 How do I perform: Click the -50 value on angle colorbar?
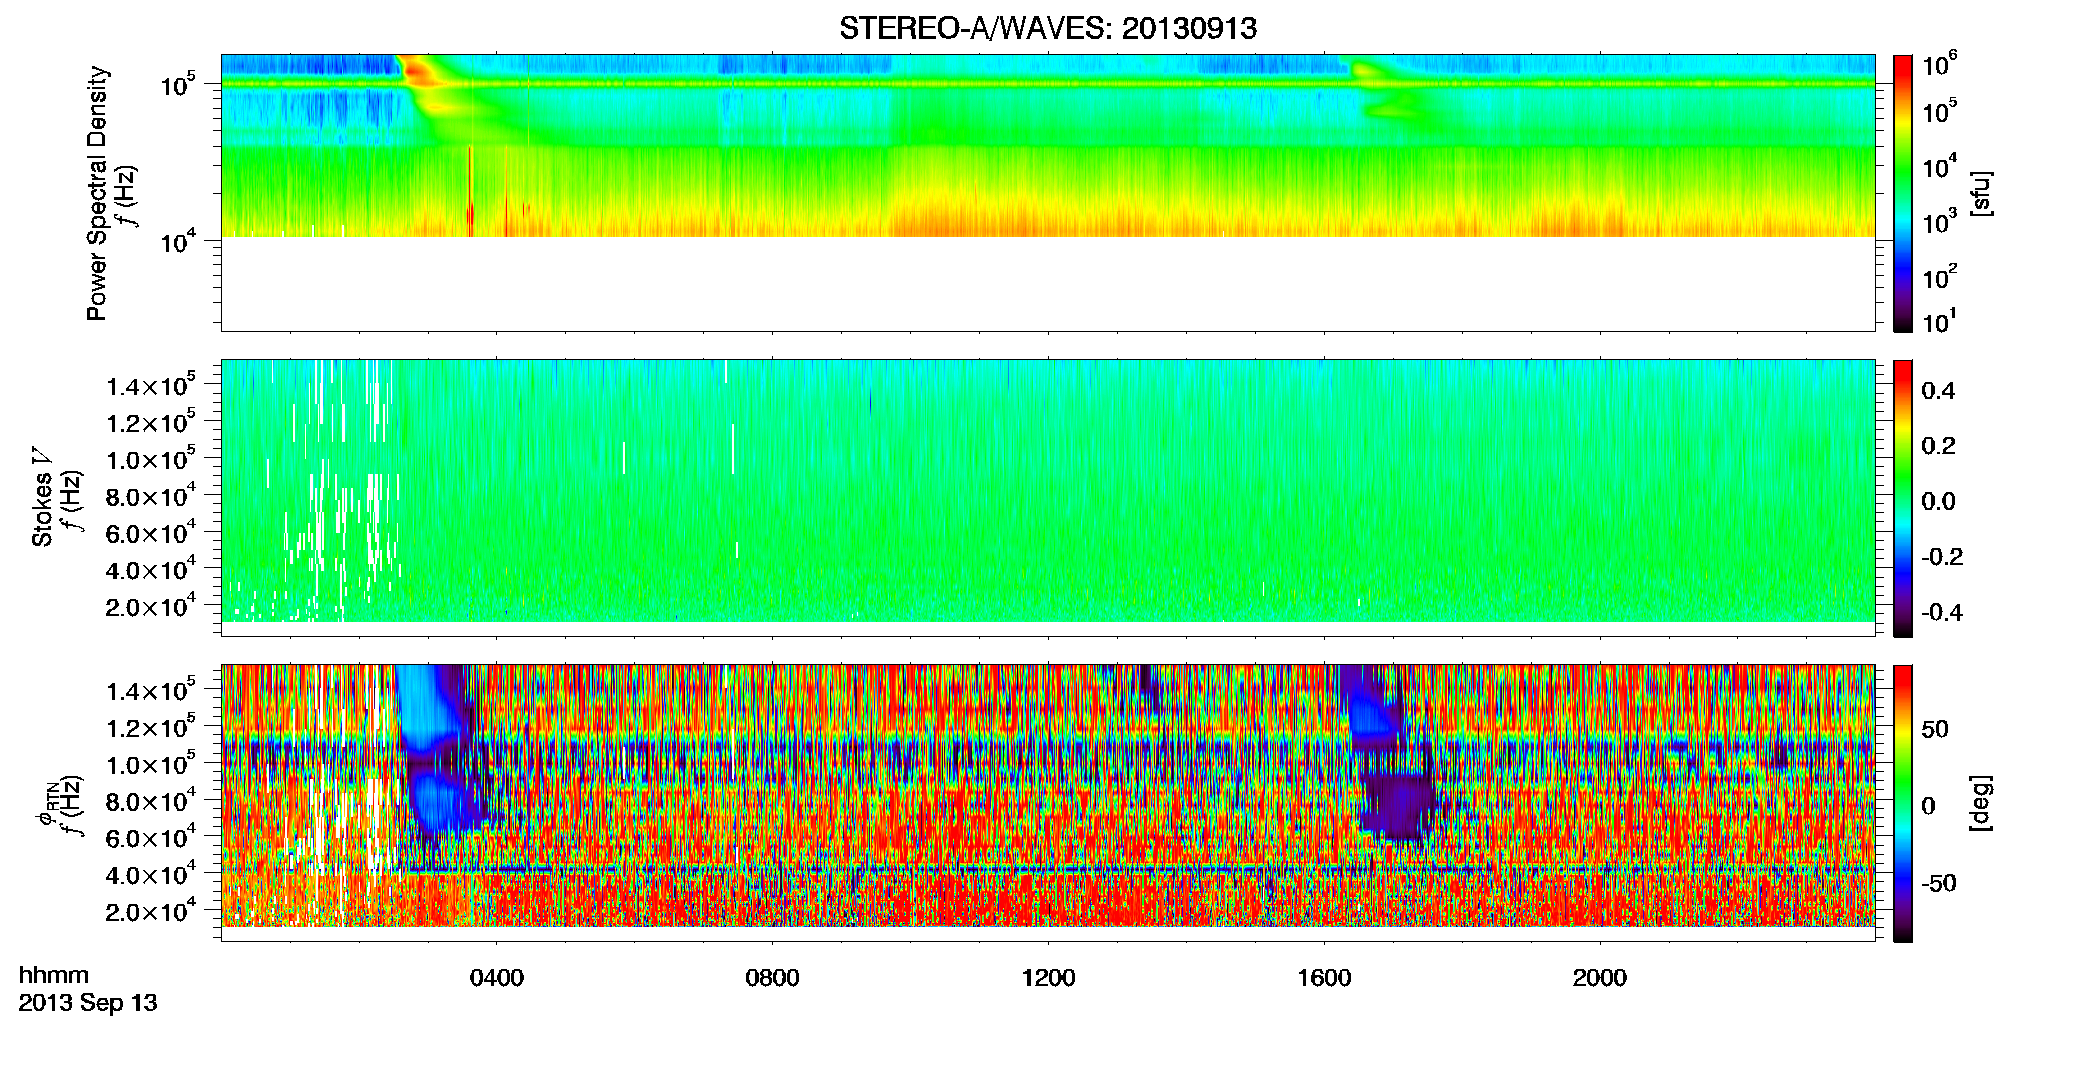(1939, 883)
